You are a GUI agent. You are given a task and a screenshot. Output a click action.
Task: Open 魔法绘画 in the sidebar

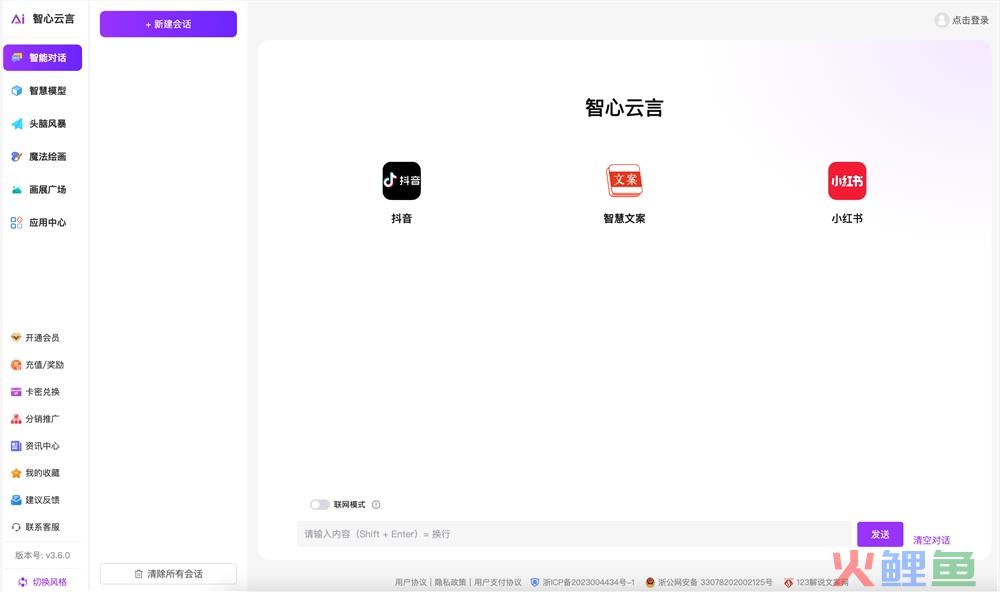point(43,156)
